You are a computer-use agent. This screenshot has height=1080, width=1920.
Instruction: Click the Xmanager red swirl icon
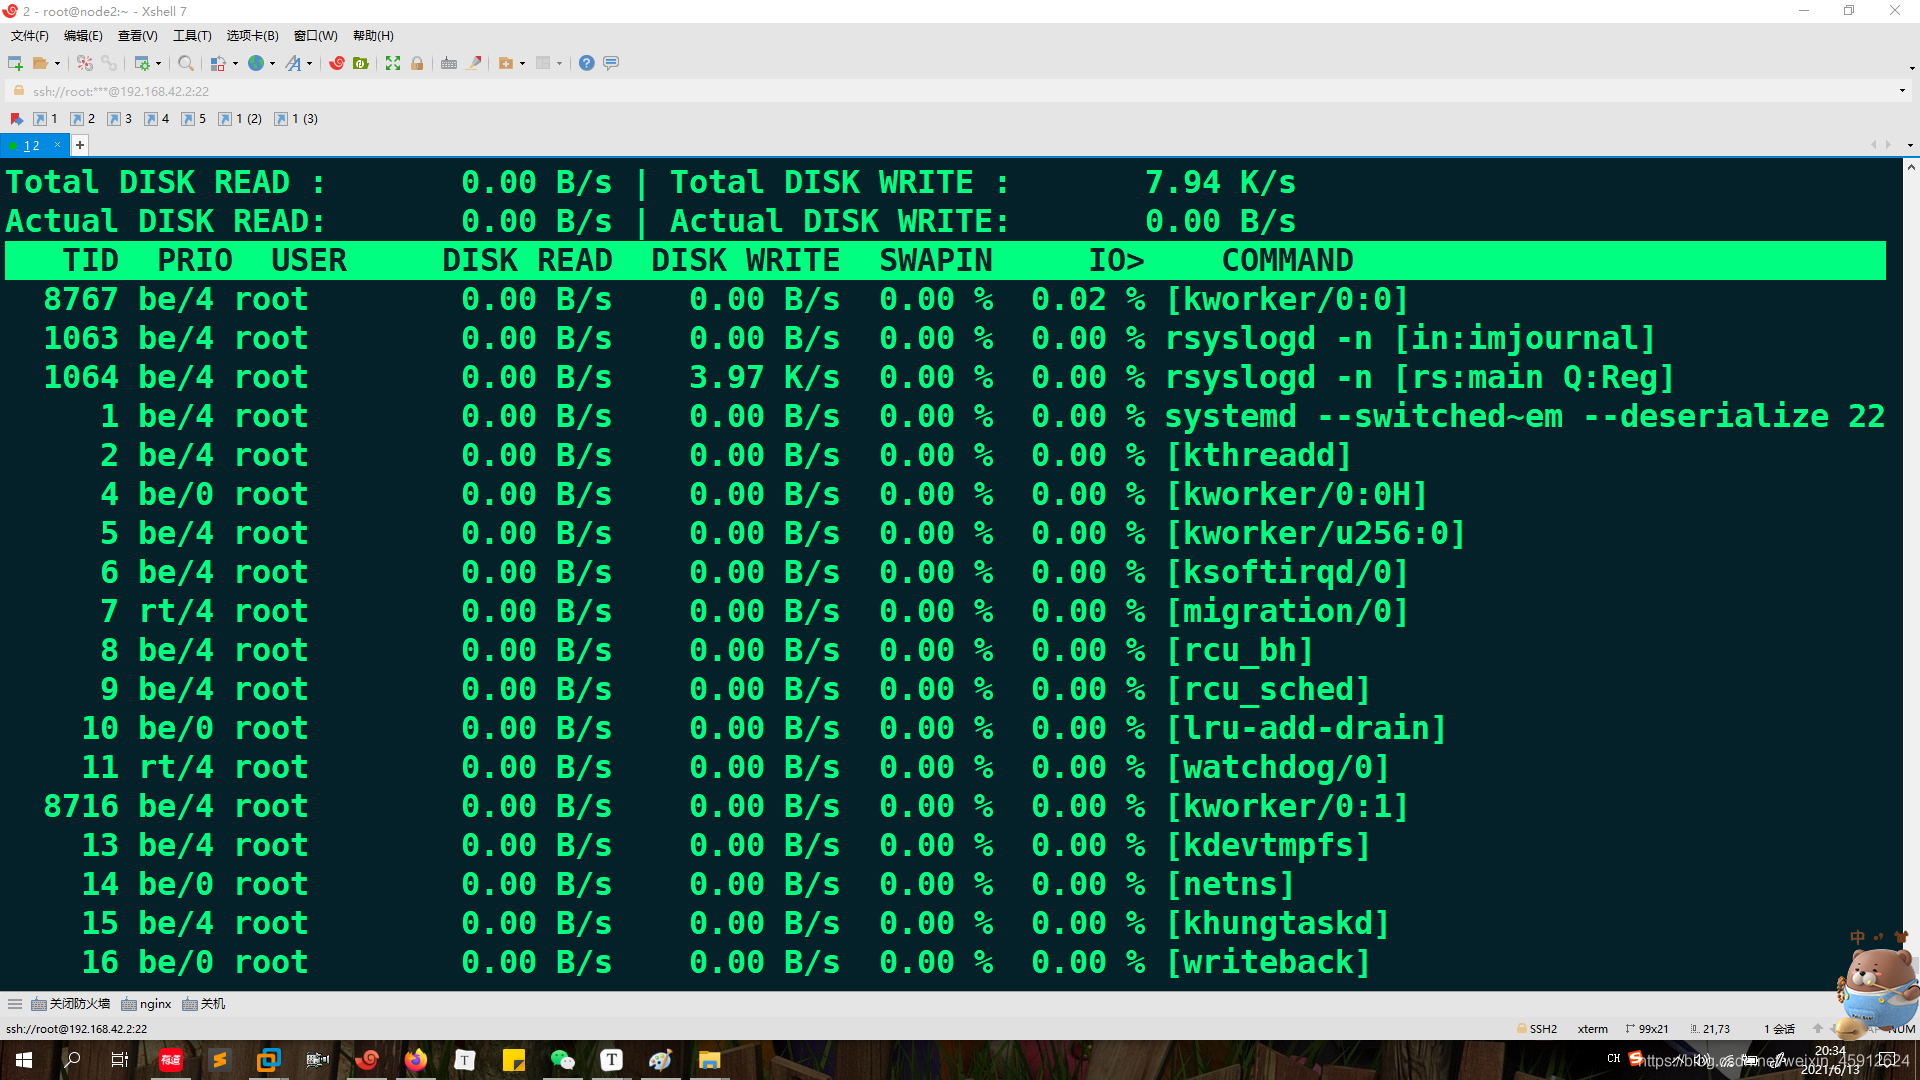[x=337, y=63]
